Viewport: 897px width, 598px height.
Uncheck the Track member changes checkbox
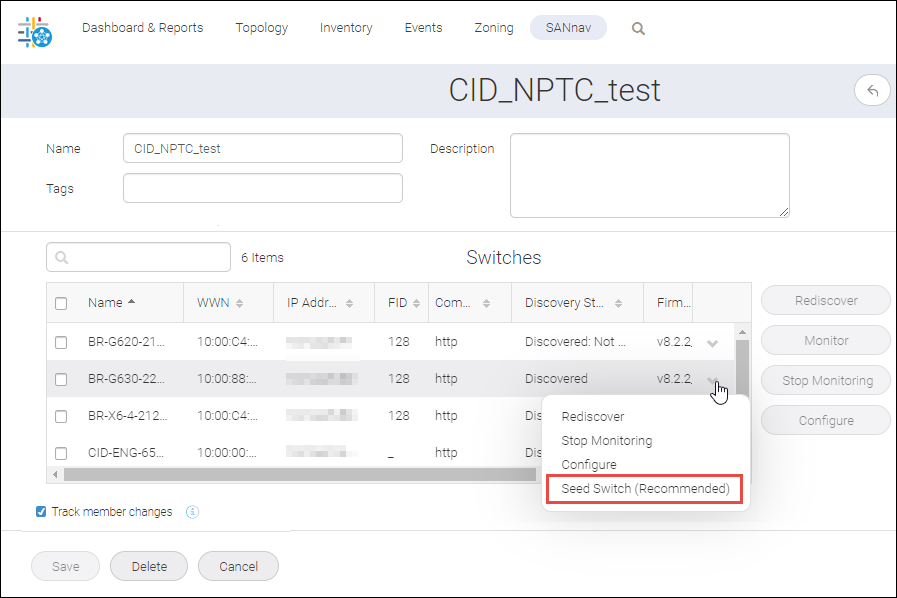tap(40, 511)
